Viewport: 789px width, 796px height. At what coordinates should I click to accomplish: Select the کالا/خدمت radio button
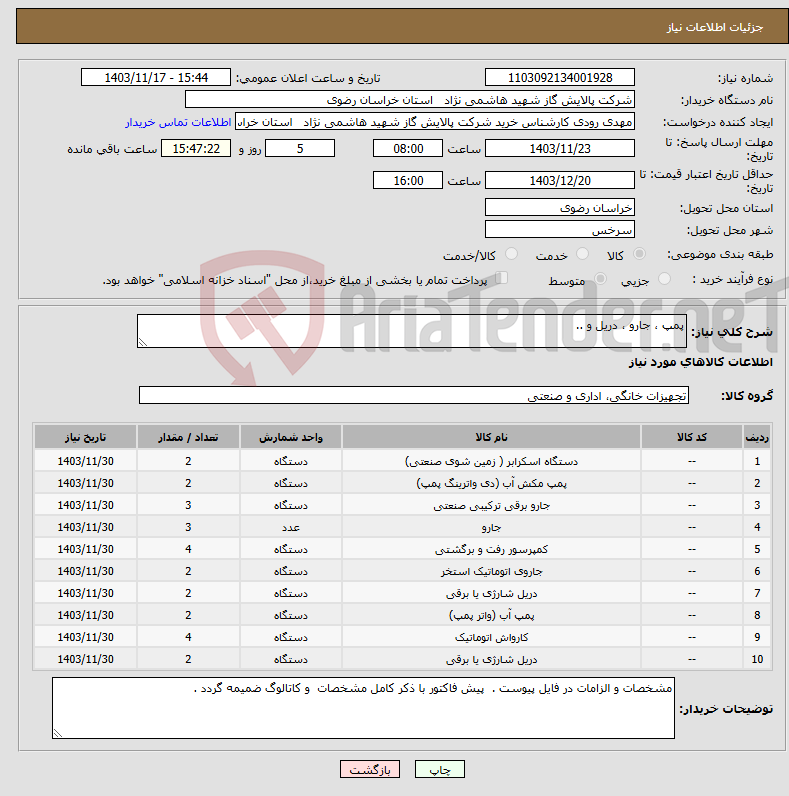click(x=511, y=254)
